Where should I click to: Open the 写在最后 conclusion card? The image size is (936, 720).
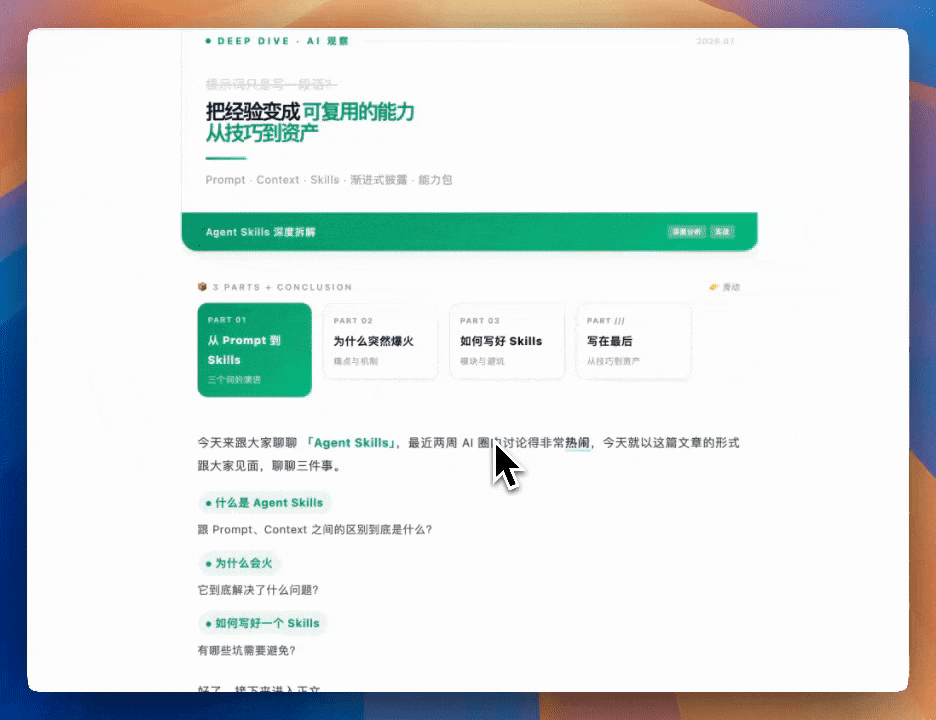pos(633,341)
